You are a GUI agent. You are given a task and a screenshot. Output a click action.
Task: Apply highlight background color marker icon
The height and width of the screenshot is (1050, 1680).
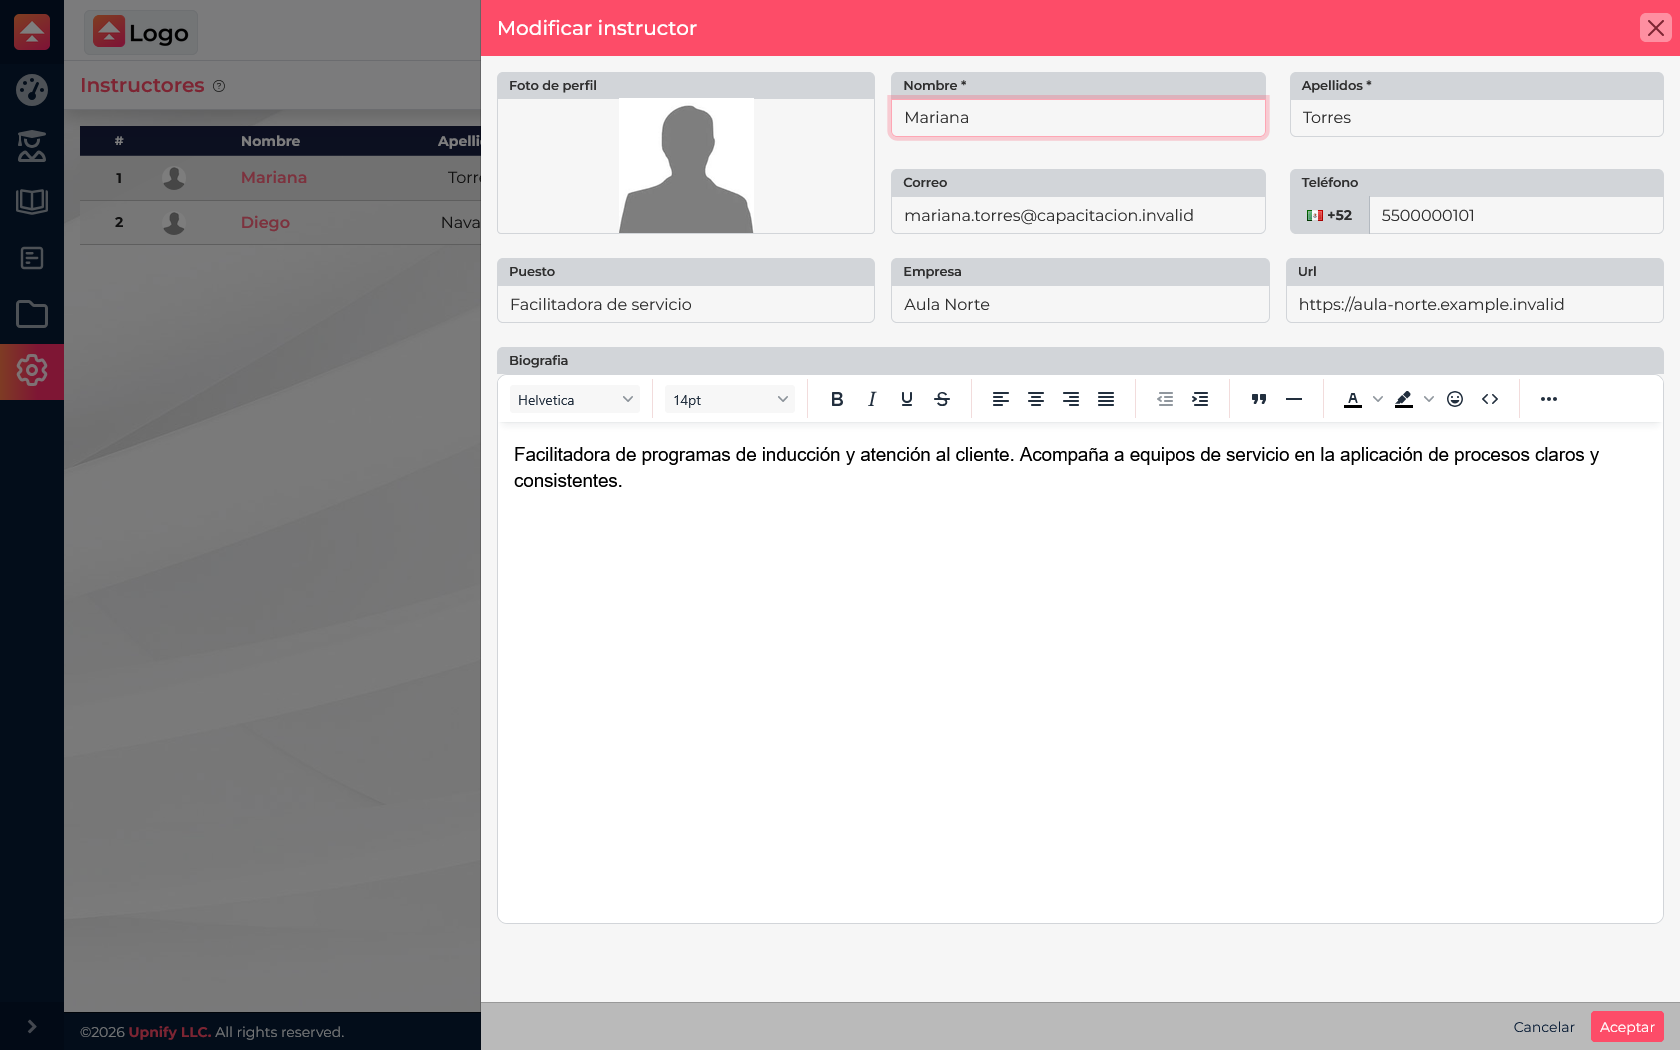pos(1404,399)
